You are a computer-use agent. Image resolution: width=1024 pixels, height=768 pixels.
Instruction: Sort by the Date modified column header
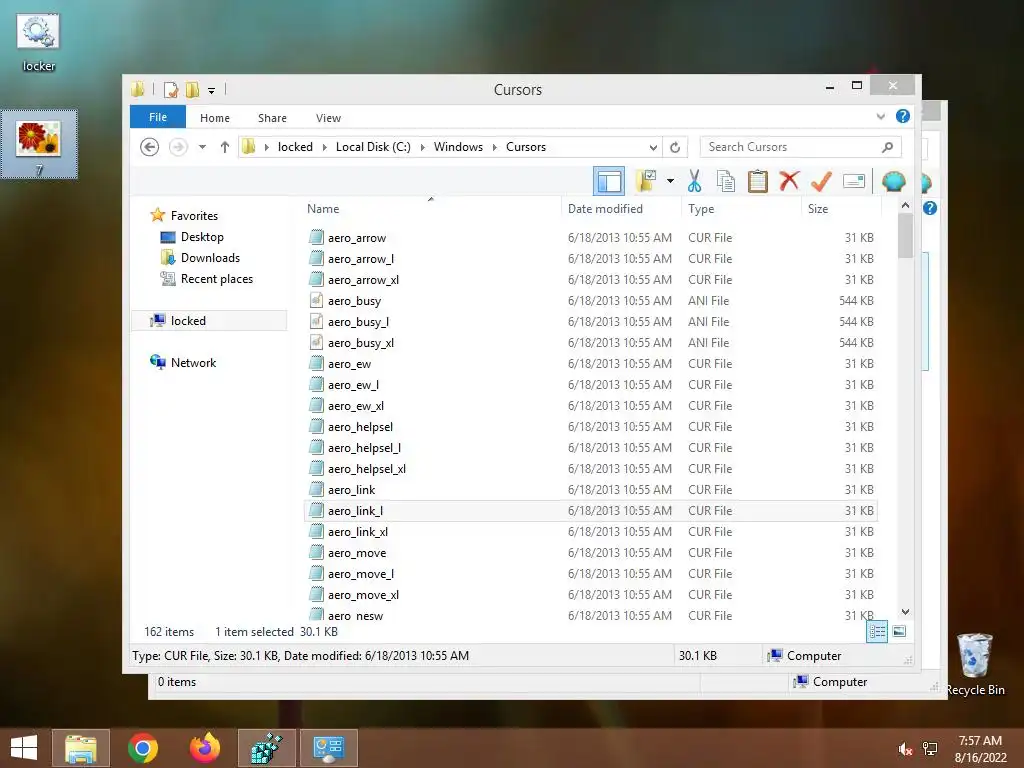[620, 209]
